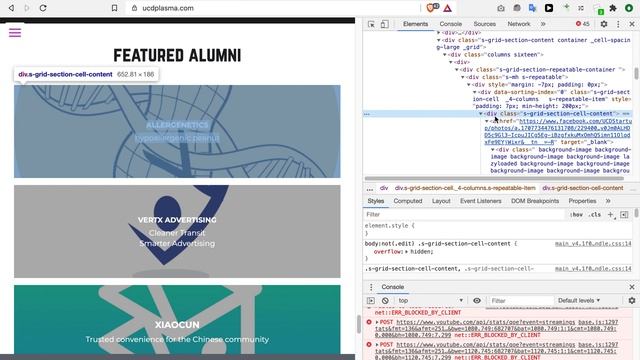Toggle the :hov element state panel

click(x=576, y=214)
